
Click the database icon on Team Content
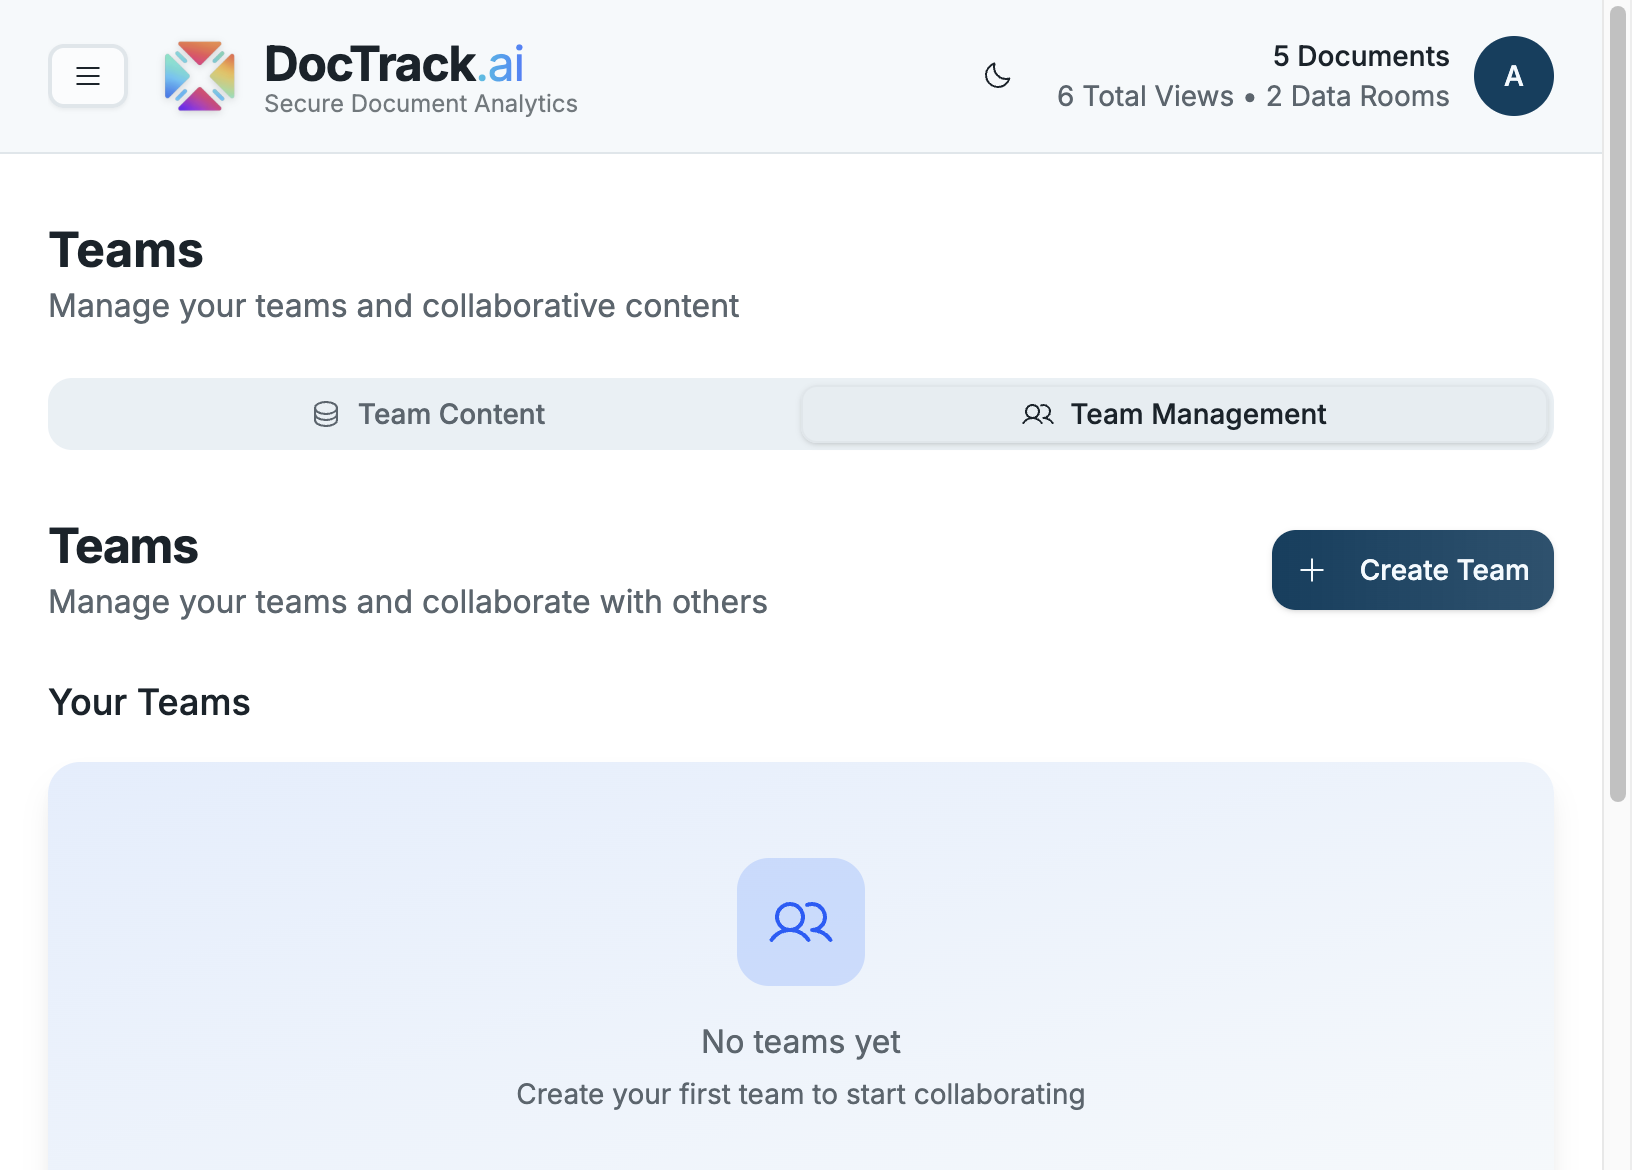(x=326, y=414)
